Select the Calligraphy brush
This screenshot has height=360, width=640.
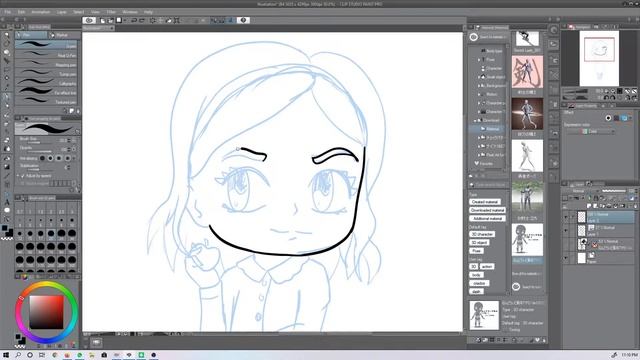coord(46,83)
